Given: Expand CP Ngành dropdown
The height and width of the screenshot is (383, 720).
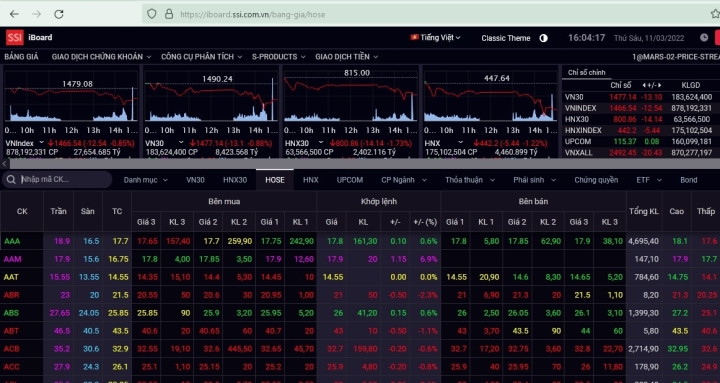Looking at the screenshot, I should (404, 180).
